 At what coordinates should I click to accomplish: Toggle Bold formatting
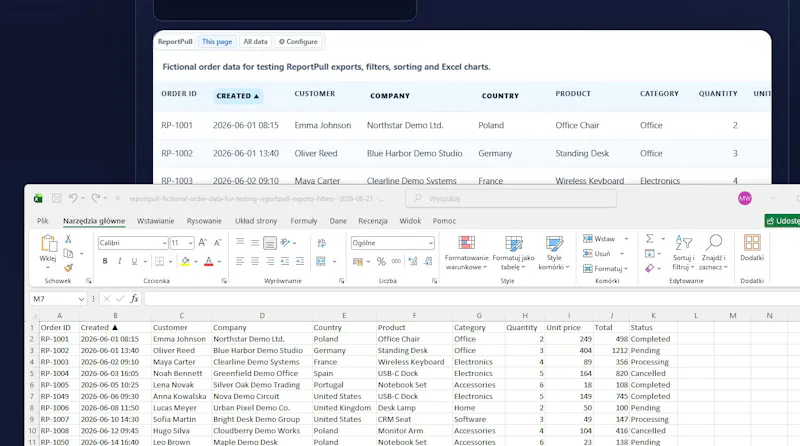pos(105,261)
